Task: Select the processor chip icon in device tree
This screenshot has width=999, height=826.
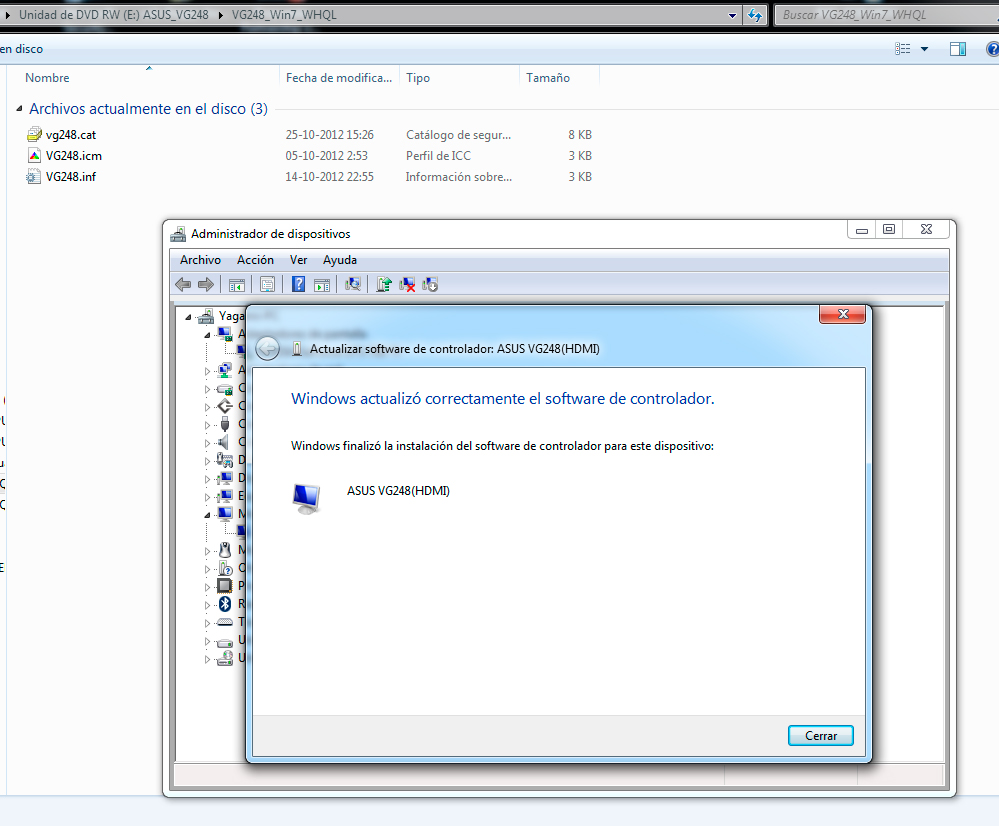Action: [x=225, y=585]
